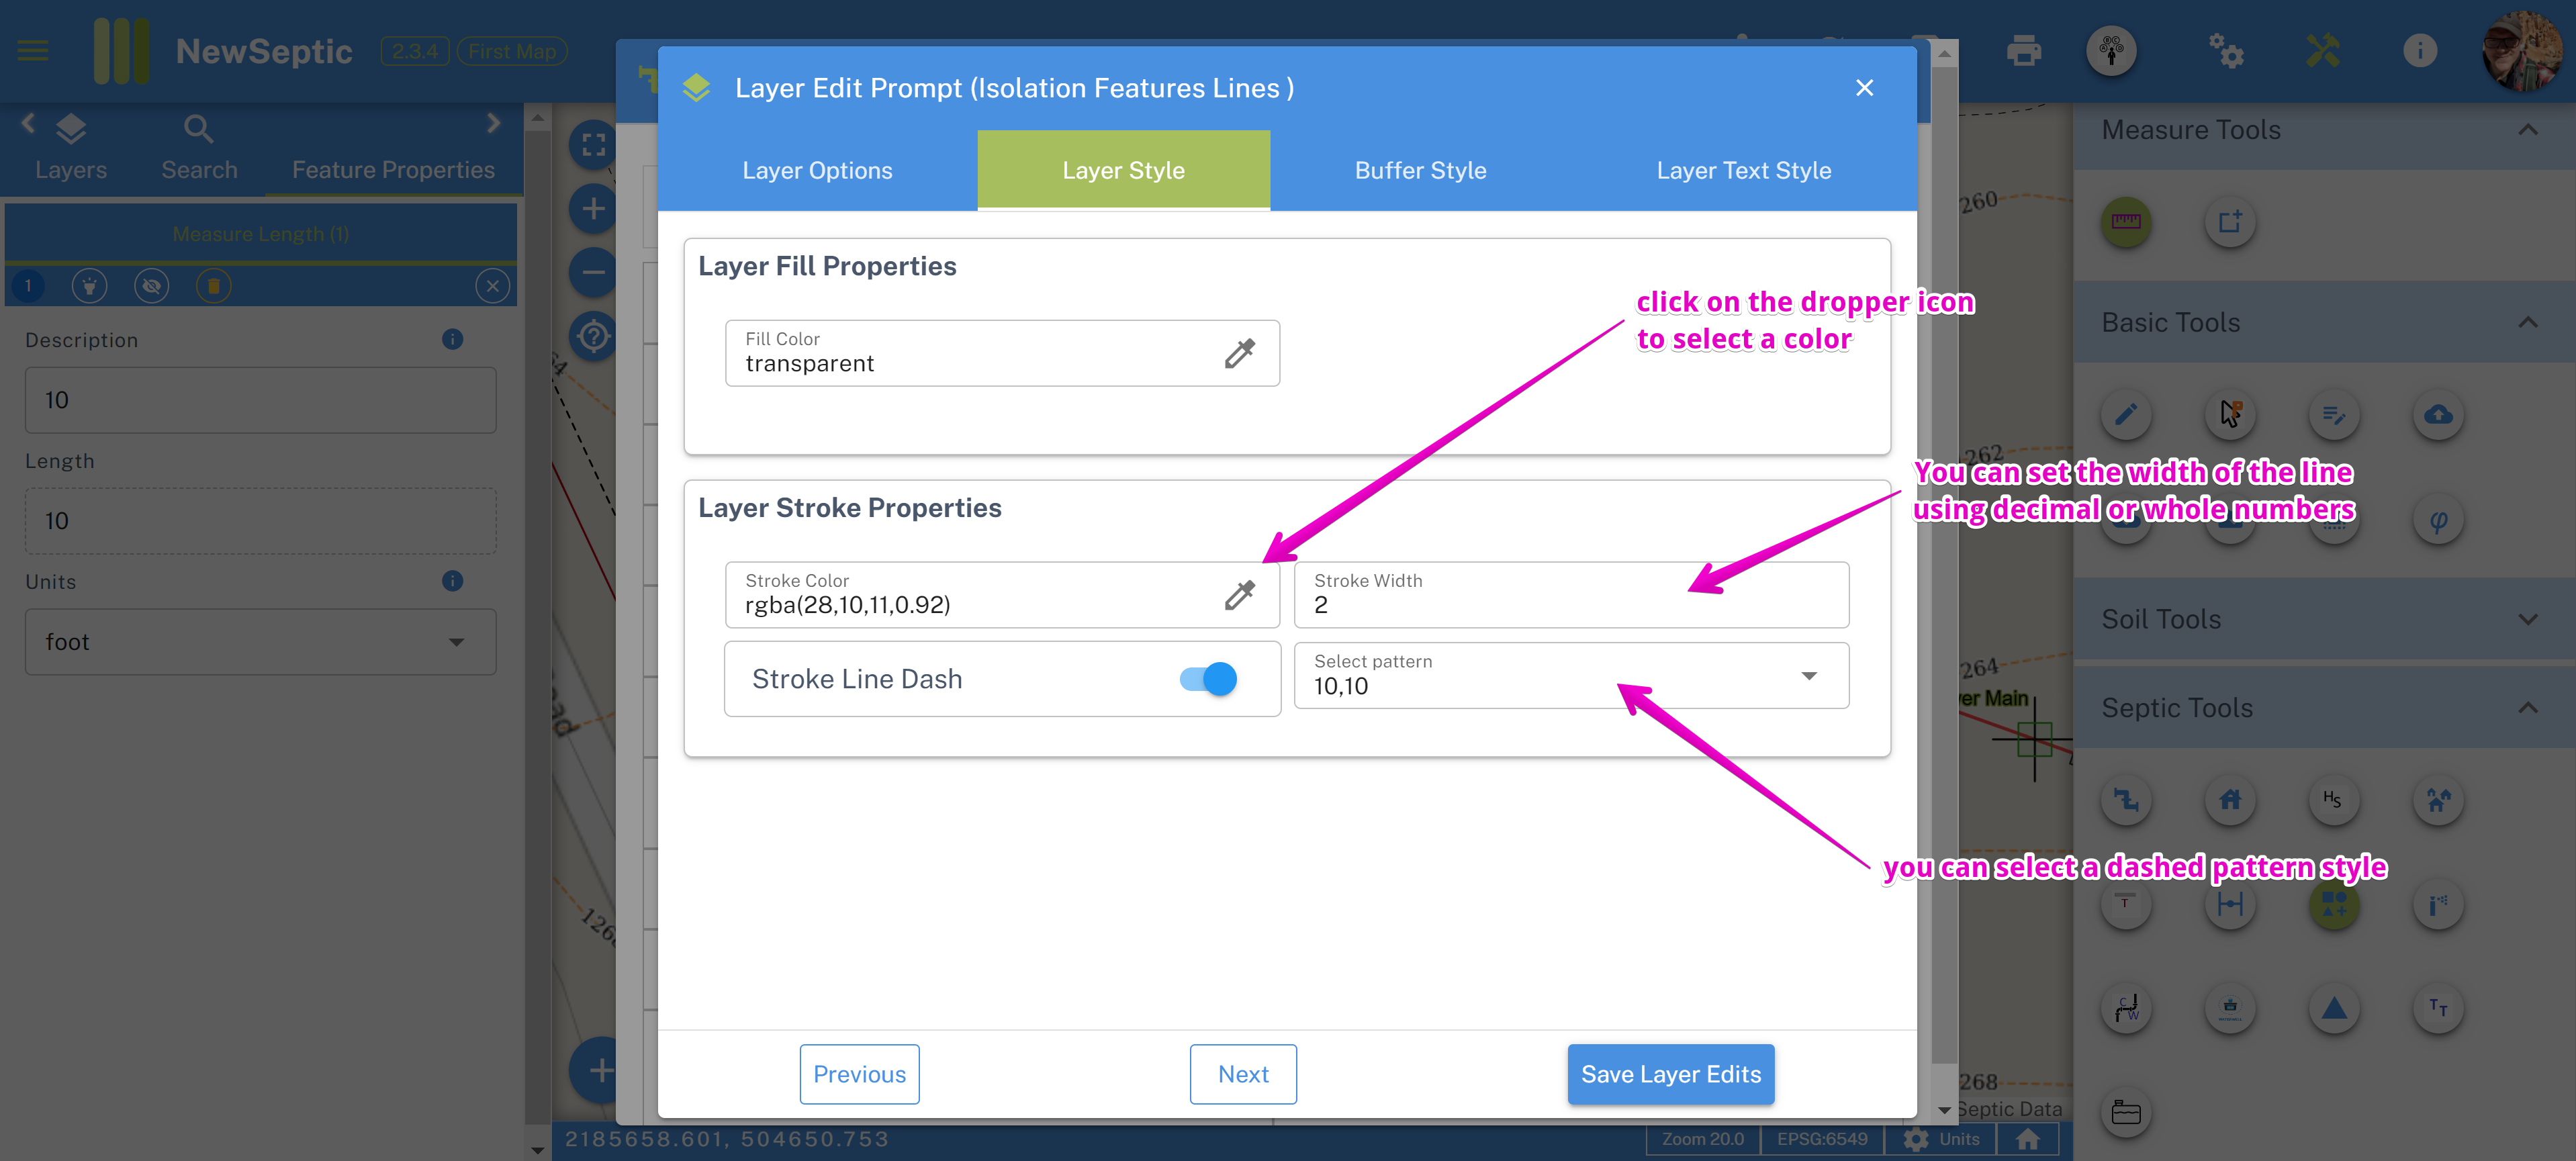Expand the Soil Tools section
2576x1161 pixels.
(x=2527, y=619)
